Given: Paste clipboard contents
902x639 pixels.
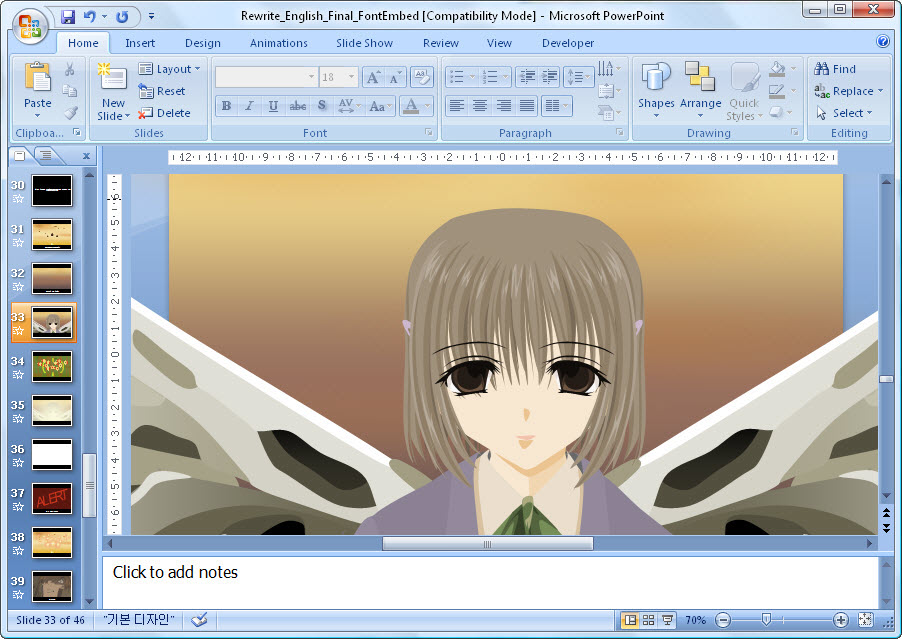Looking at the screenshot, I should (37, 89).
